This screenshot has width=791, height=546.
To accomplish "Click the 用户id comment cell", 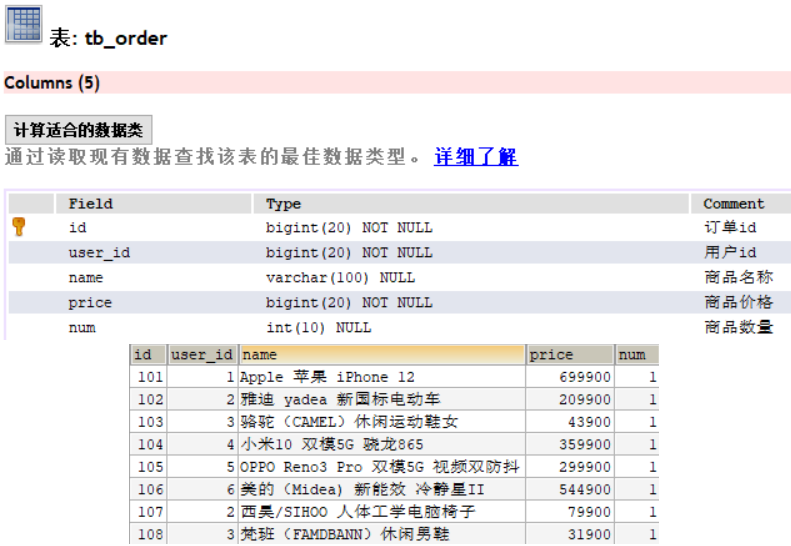I will click(x=730, y=252).
